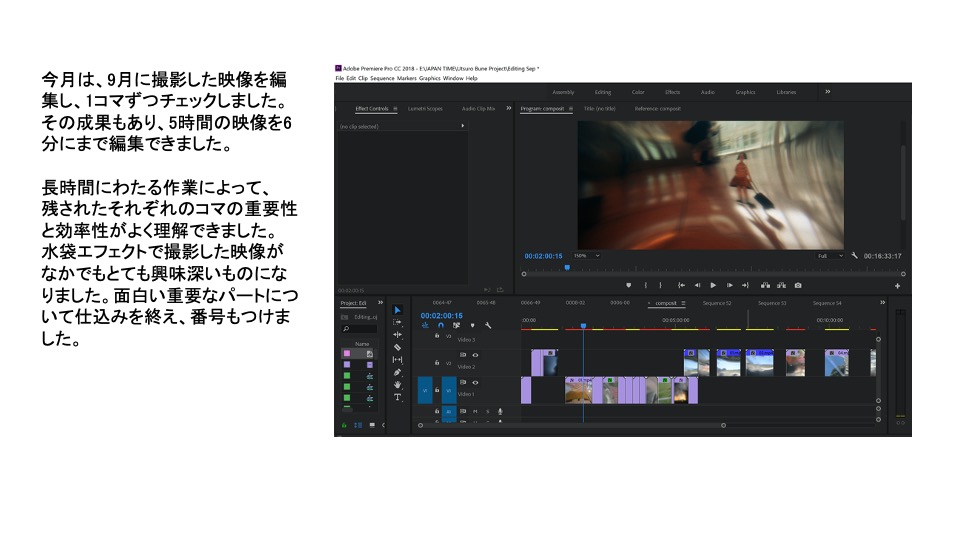
Task: Click search icon in Project panel
Action: pos(346,329)
